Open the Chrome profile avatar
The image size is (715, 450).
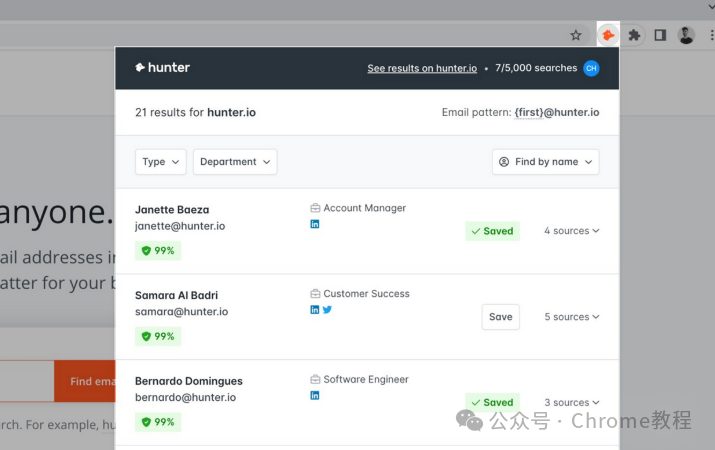686,35
